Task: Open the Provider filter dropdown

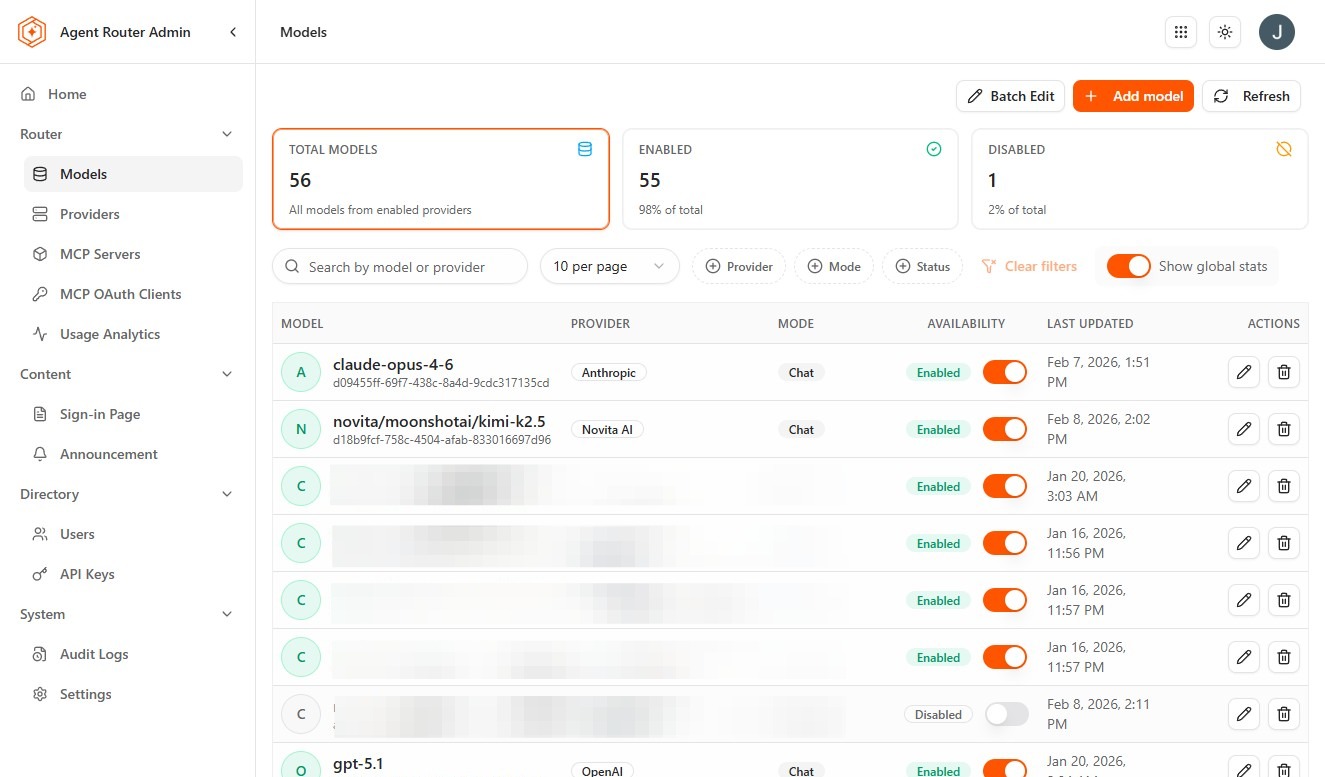Action: pos(739,266)
